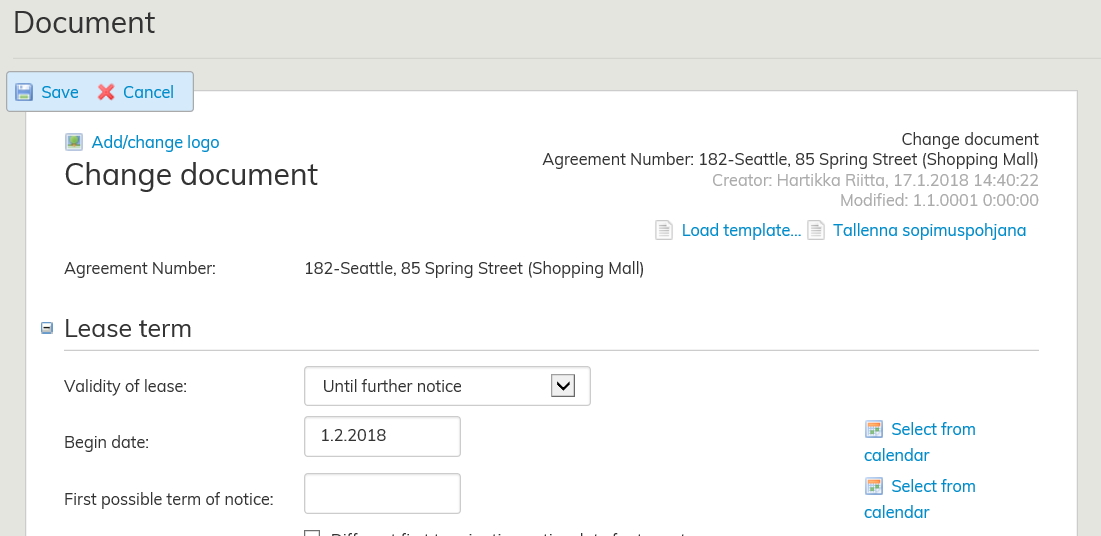Click Select from calendar for First possible term

(x=932, y=486)
